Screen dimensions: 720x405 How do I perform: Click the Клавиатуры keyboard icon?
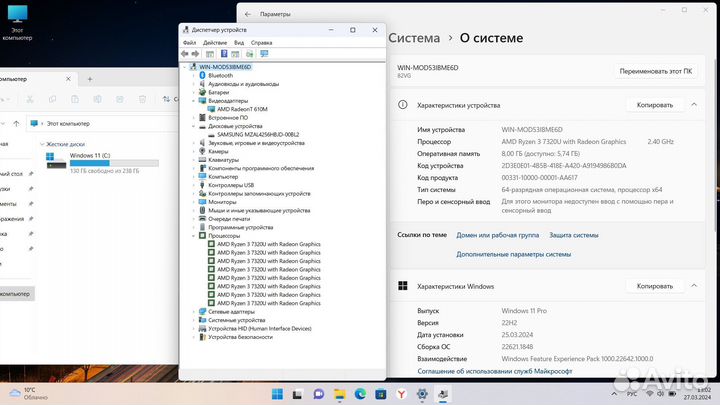(x=202, y=160)
